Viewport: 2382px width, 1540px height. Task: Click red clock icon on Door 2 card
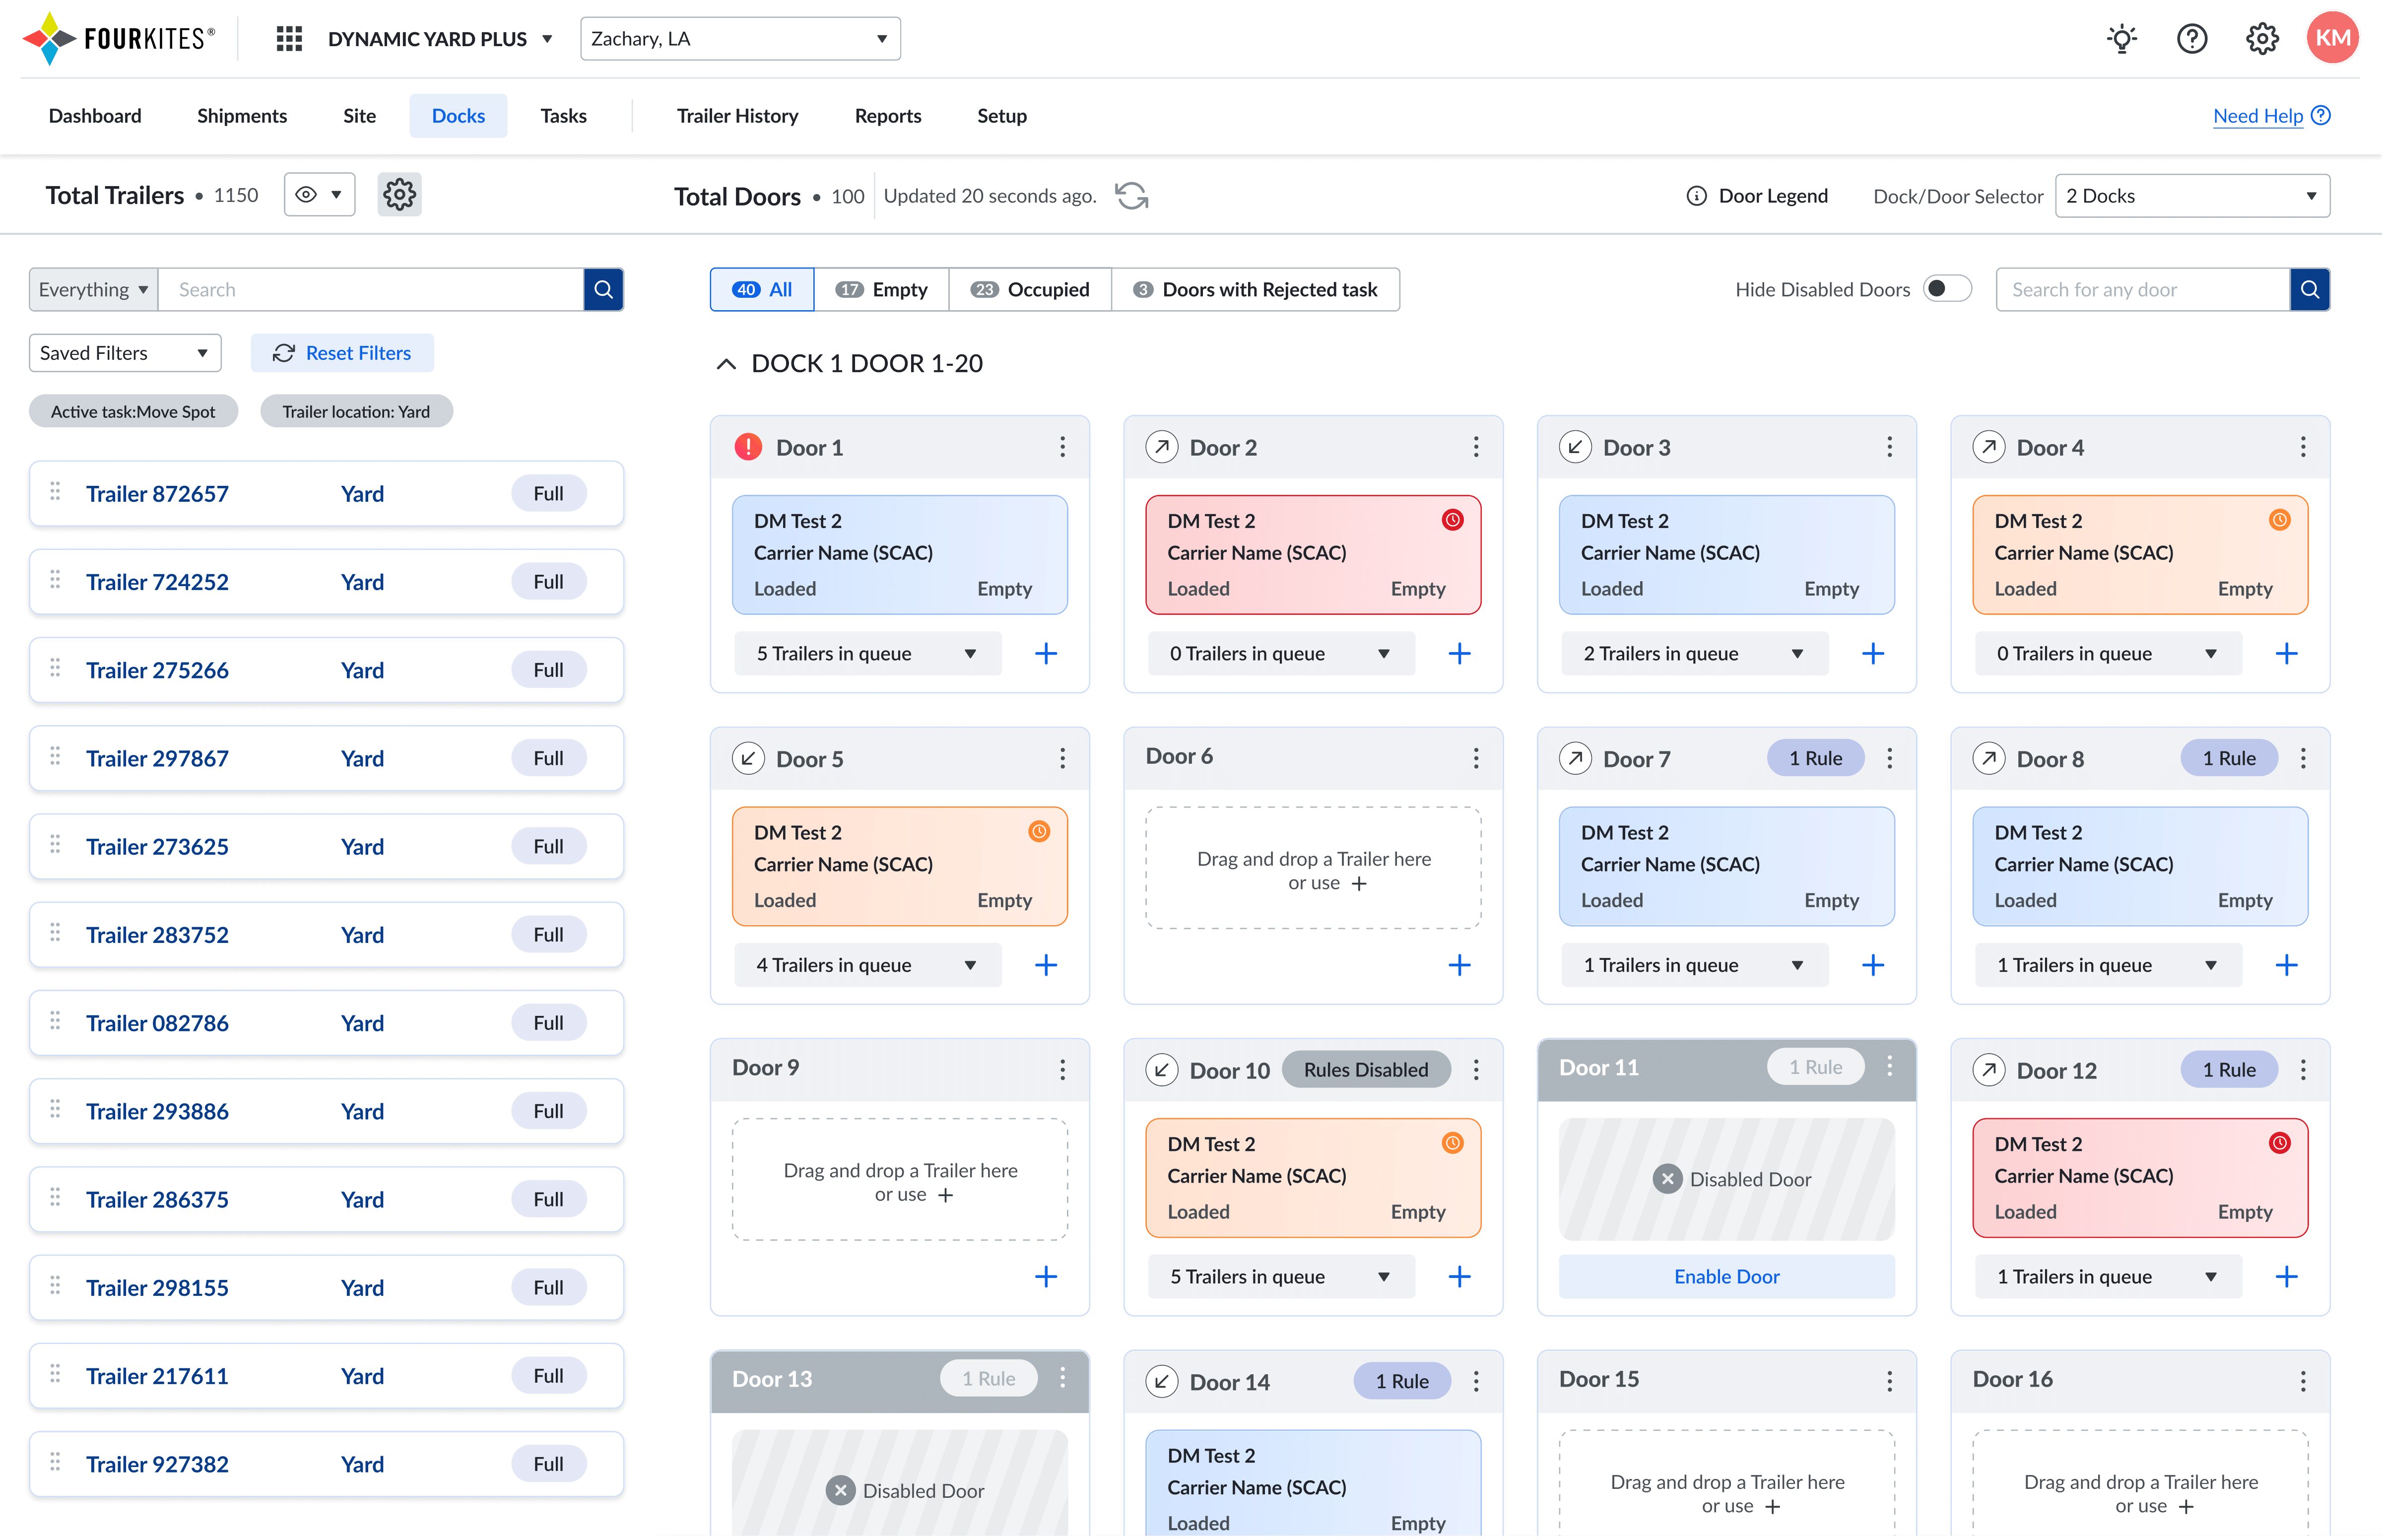click(x=1452, y=520)
